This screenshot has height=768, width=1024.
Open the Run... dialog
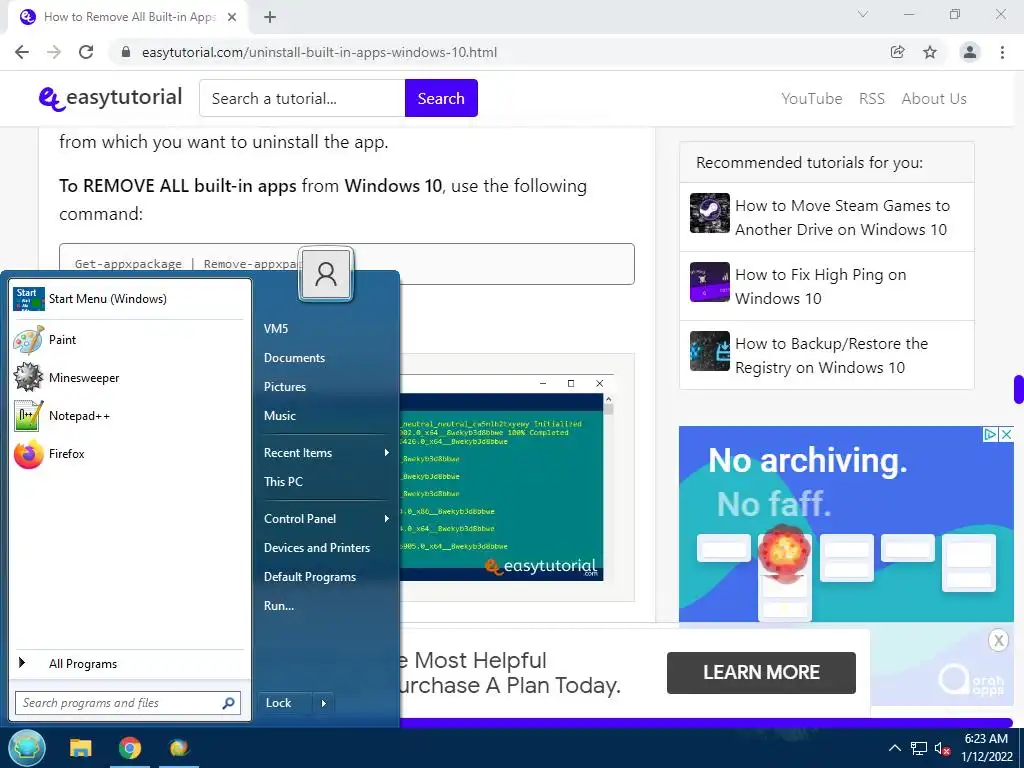tap(279, 605)
